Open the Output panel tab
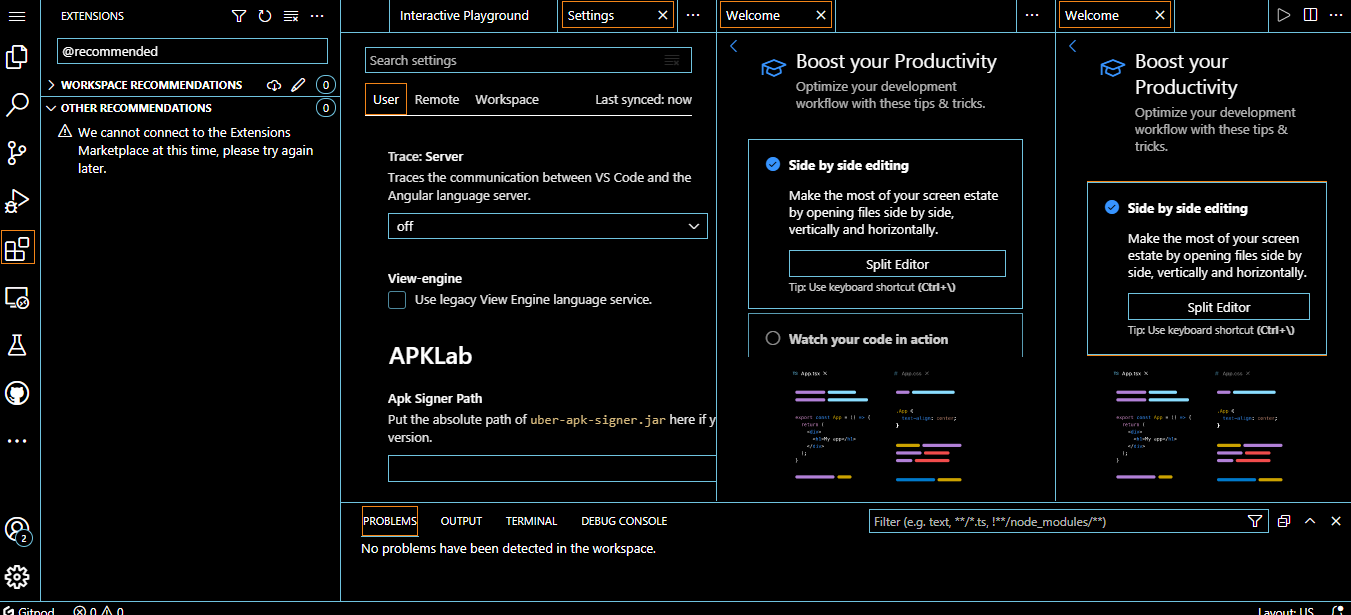Viewport: 1351px width, 615px height. point(461,521)
